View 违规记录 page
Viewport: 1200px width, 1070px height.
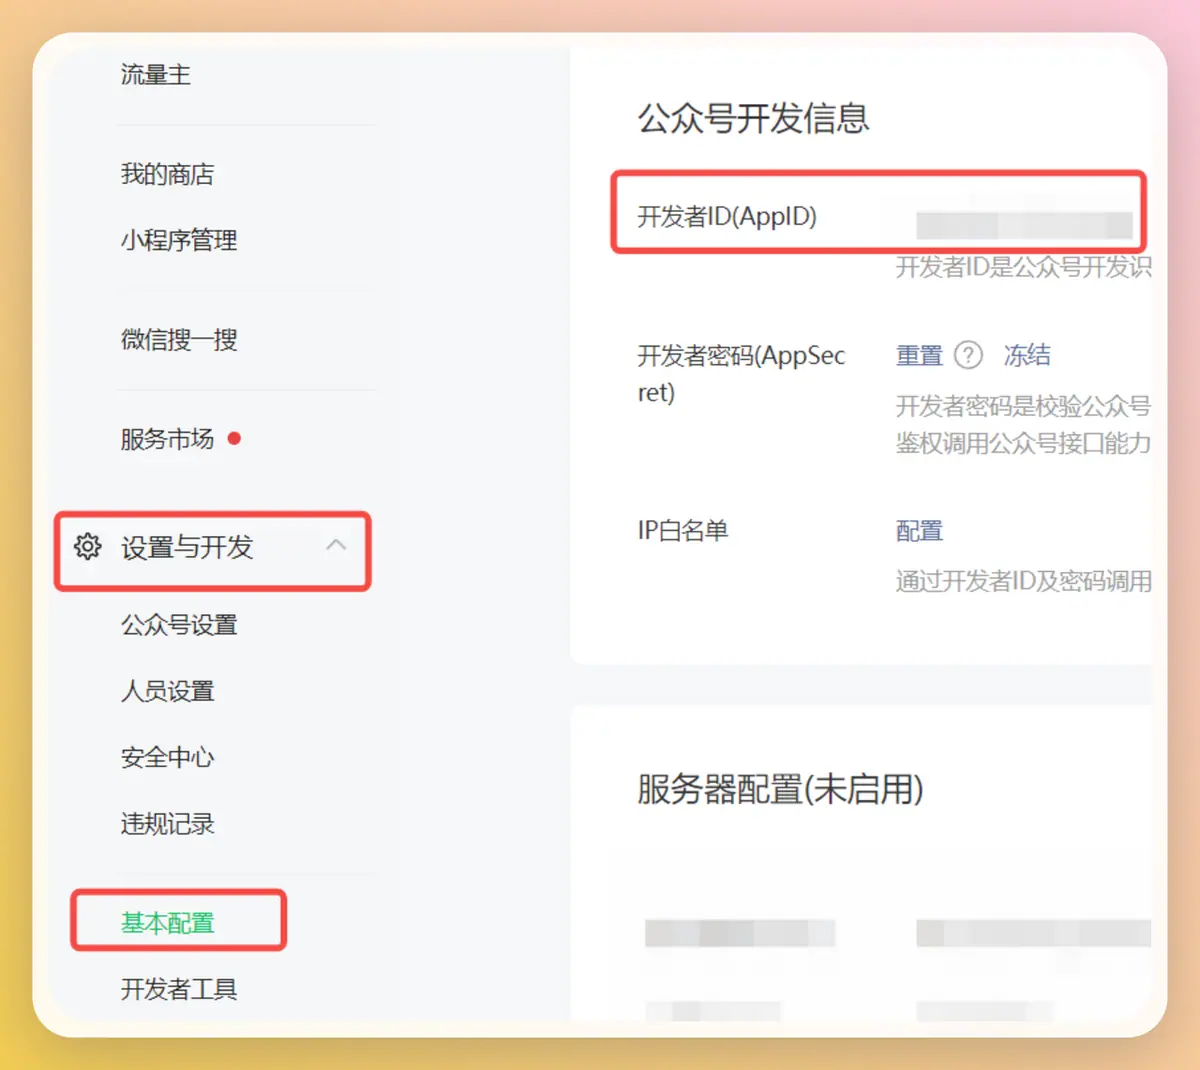(168, 824)
